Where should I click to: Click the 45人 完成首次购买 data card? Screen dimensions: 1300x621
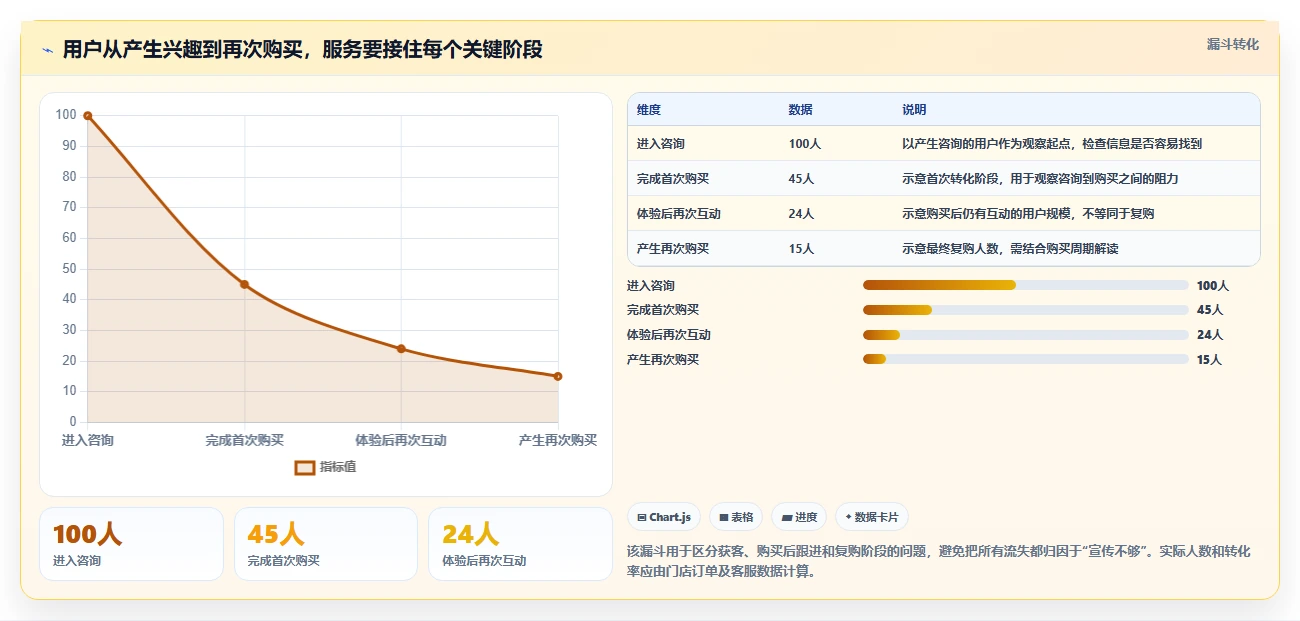click(326, 544)
